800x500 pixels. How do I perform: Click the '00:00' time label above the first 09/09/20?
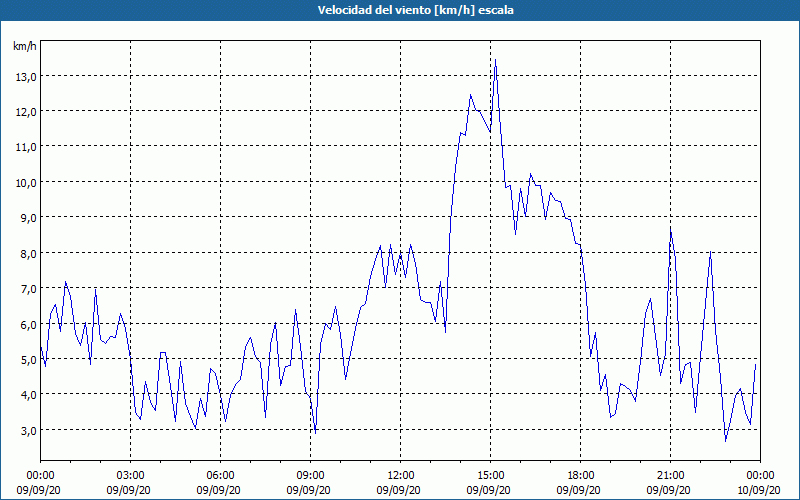click(x=40, y=476)
